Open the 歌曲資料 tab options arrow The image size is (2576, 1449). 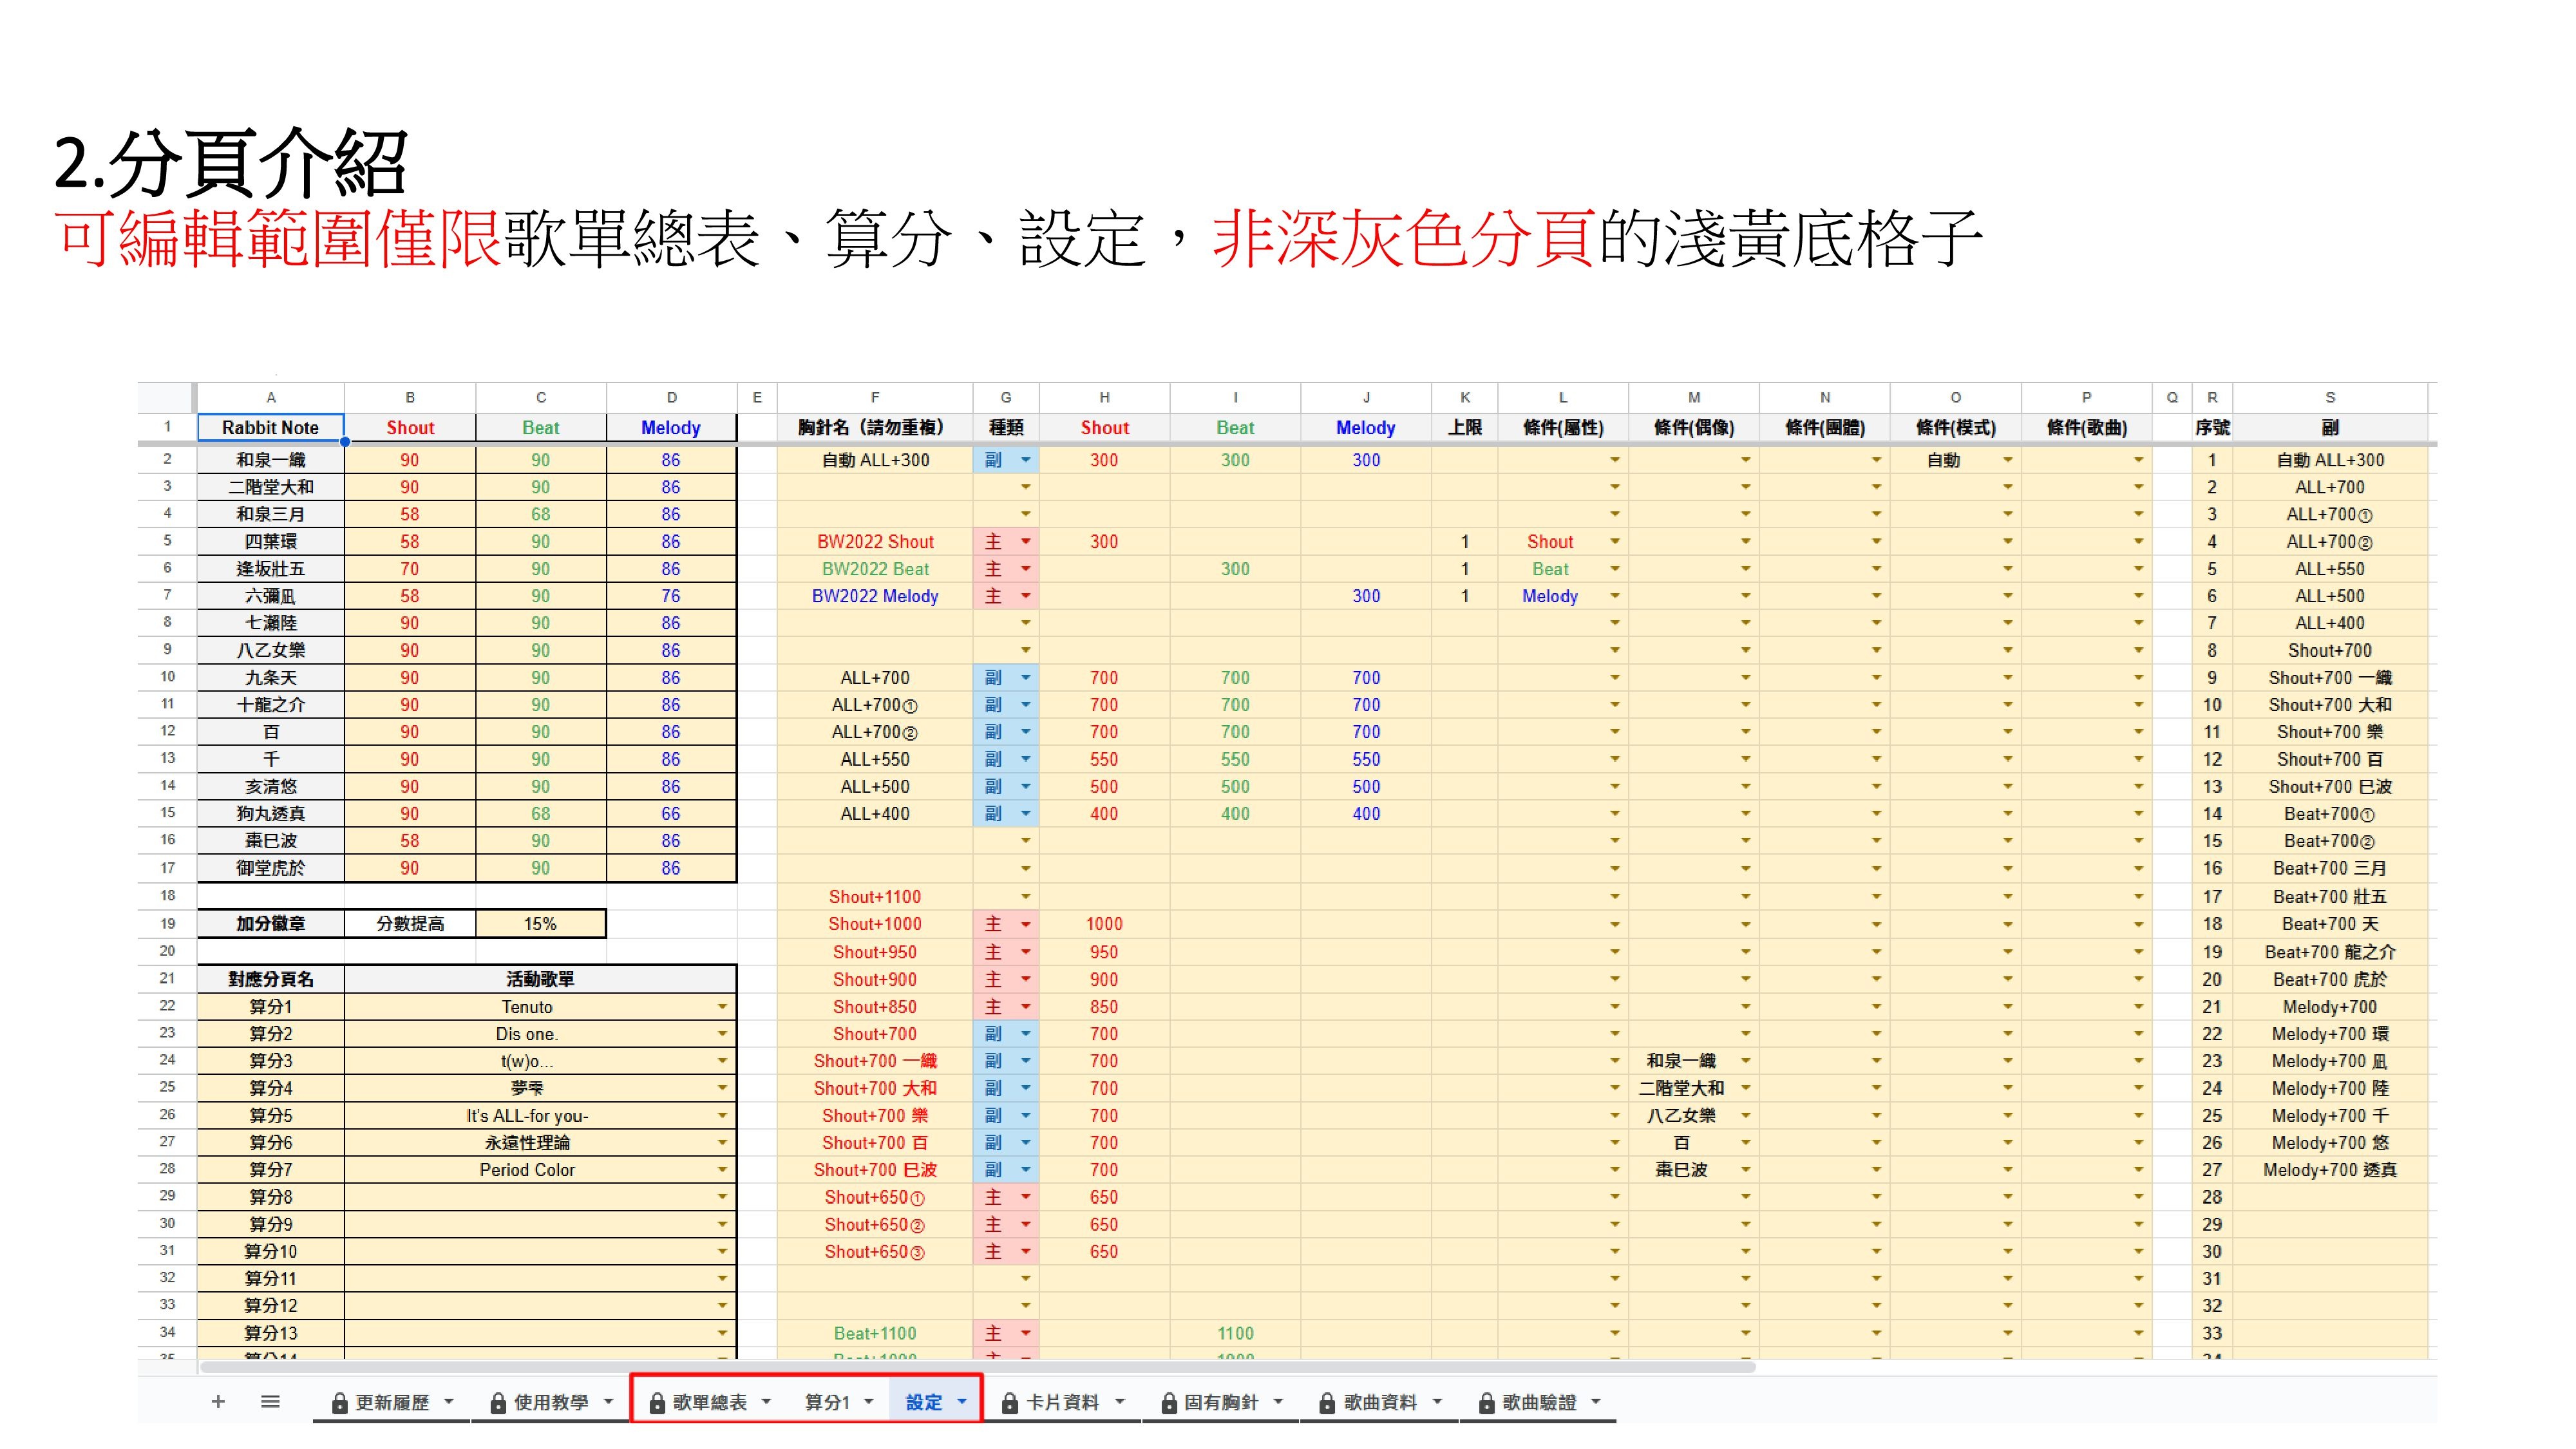pos(1437,1401)
